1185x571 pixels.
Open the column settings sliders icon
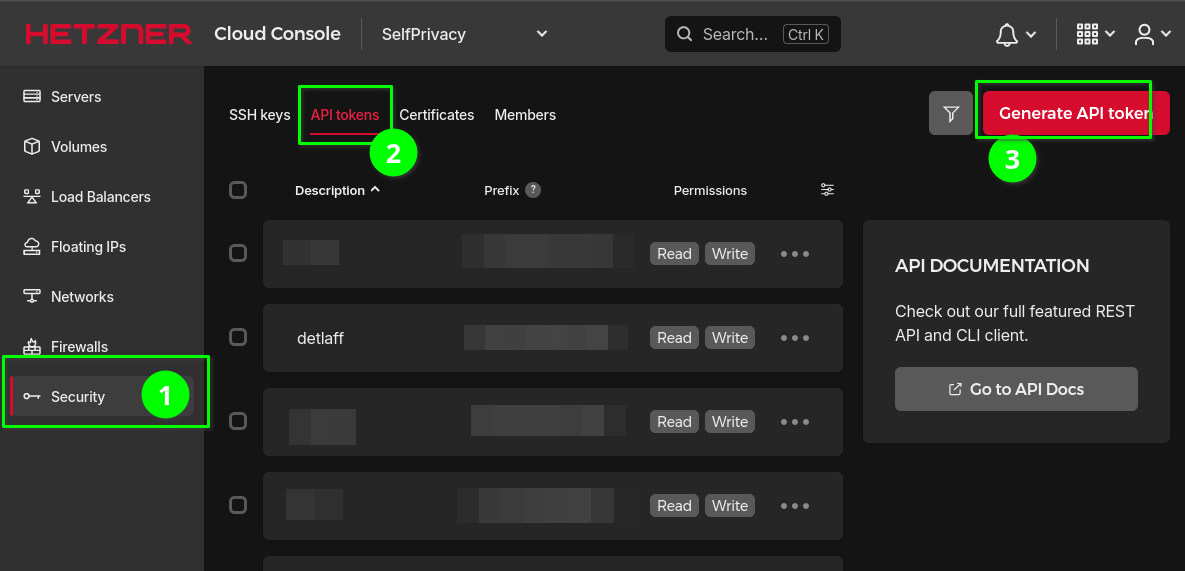pyautogui.click(x=828, y=190)
